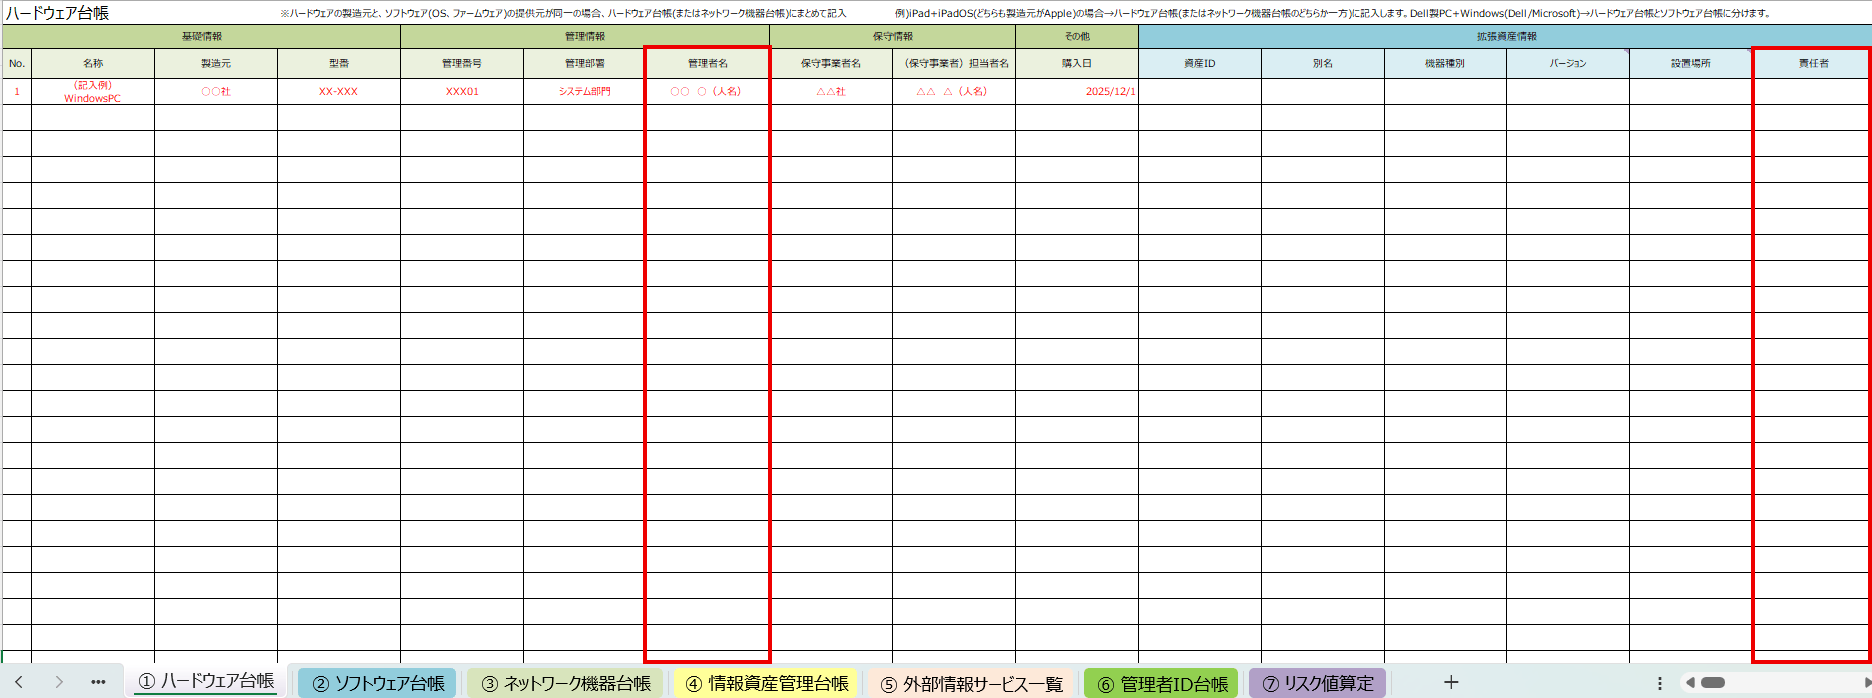Select the 管理者名 column header cell
Viewport: 1872px width, 698px height.
[707, 63]
